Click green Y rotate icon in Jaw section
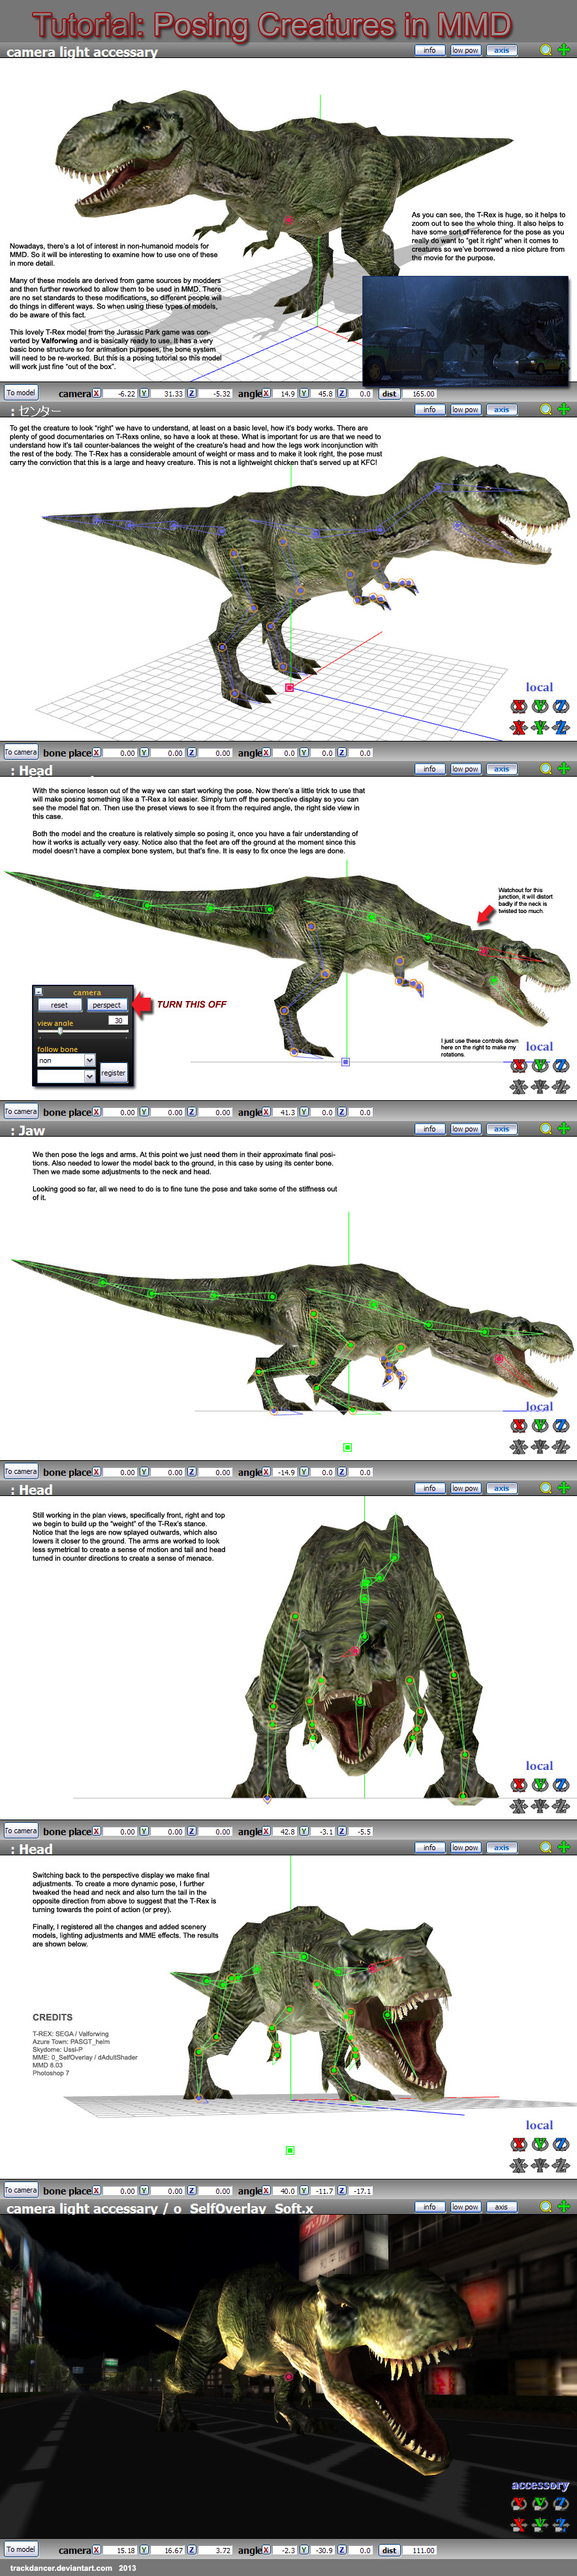577x2576 pixels. (540, 1425)
